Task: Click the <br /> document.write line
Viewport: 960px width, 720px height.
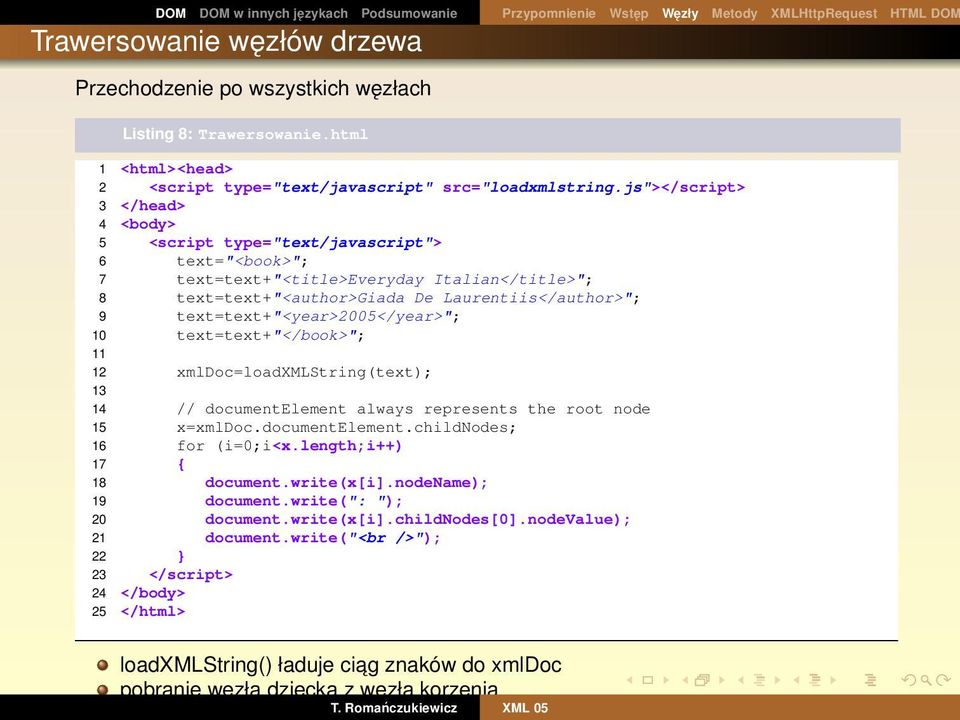Action: (x=323, y=538)
